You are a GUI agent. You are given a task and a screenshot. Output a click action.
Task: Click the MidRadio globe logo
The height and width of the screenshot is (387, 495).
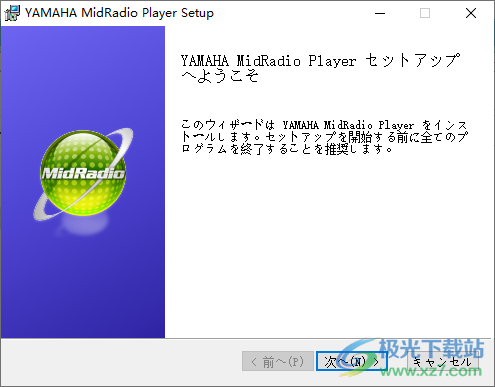[x=83, y=174]
